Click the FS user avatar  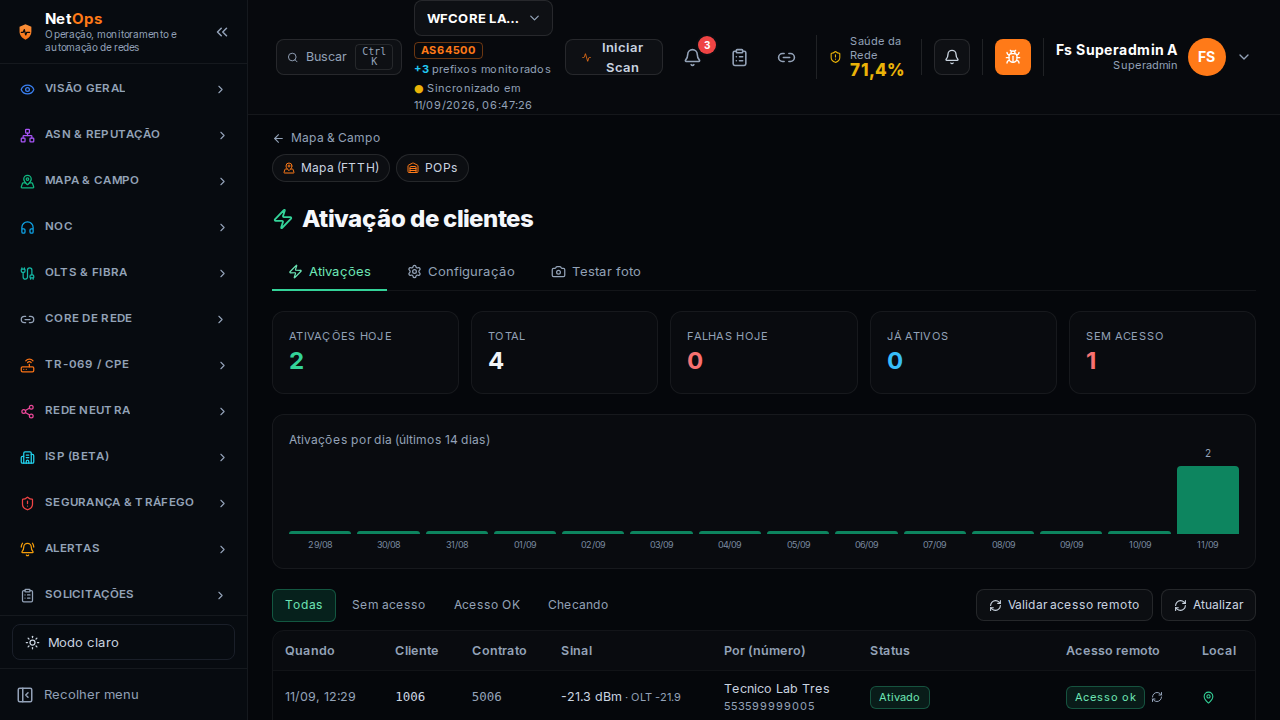tap(1207, 57)
